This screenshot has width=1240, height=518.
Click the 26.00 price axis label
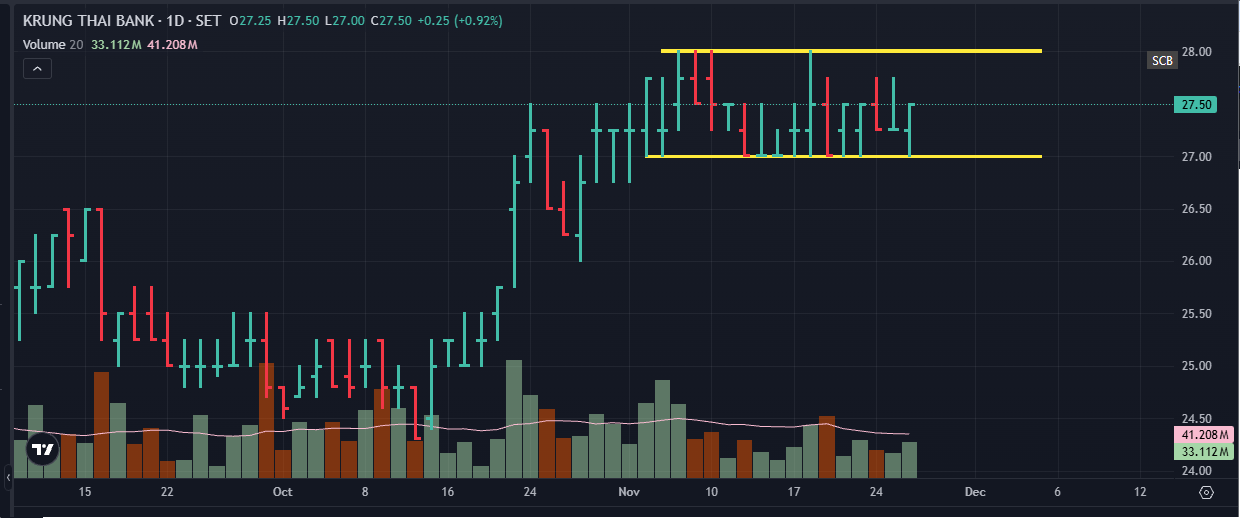(x=1197, y=261)
